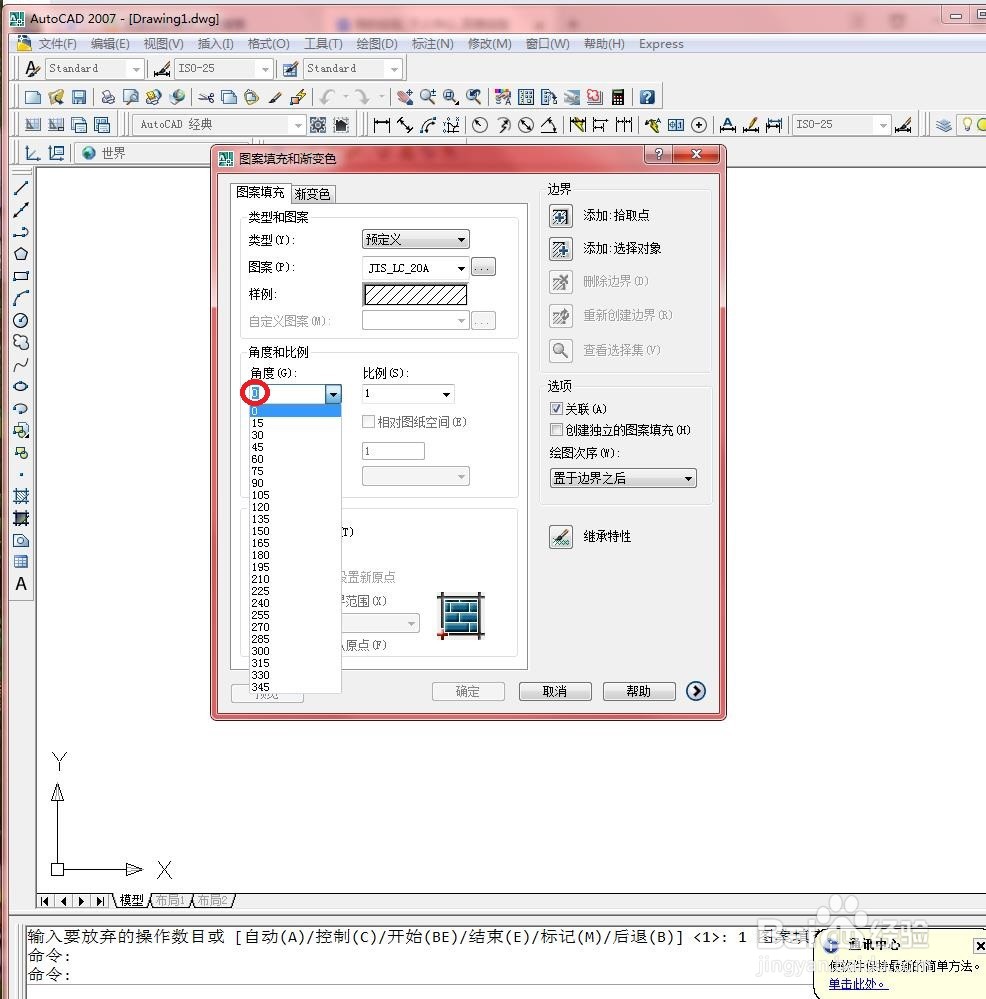Click Add: Pick points boundary icon
Image resolution: width=986 pixels, height=999 pixels.
(x=561, y=216)
